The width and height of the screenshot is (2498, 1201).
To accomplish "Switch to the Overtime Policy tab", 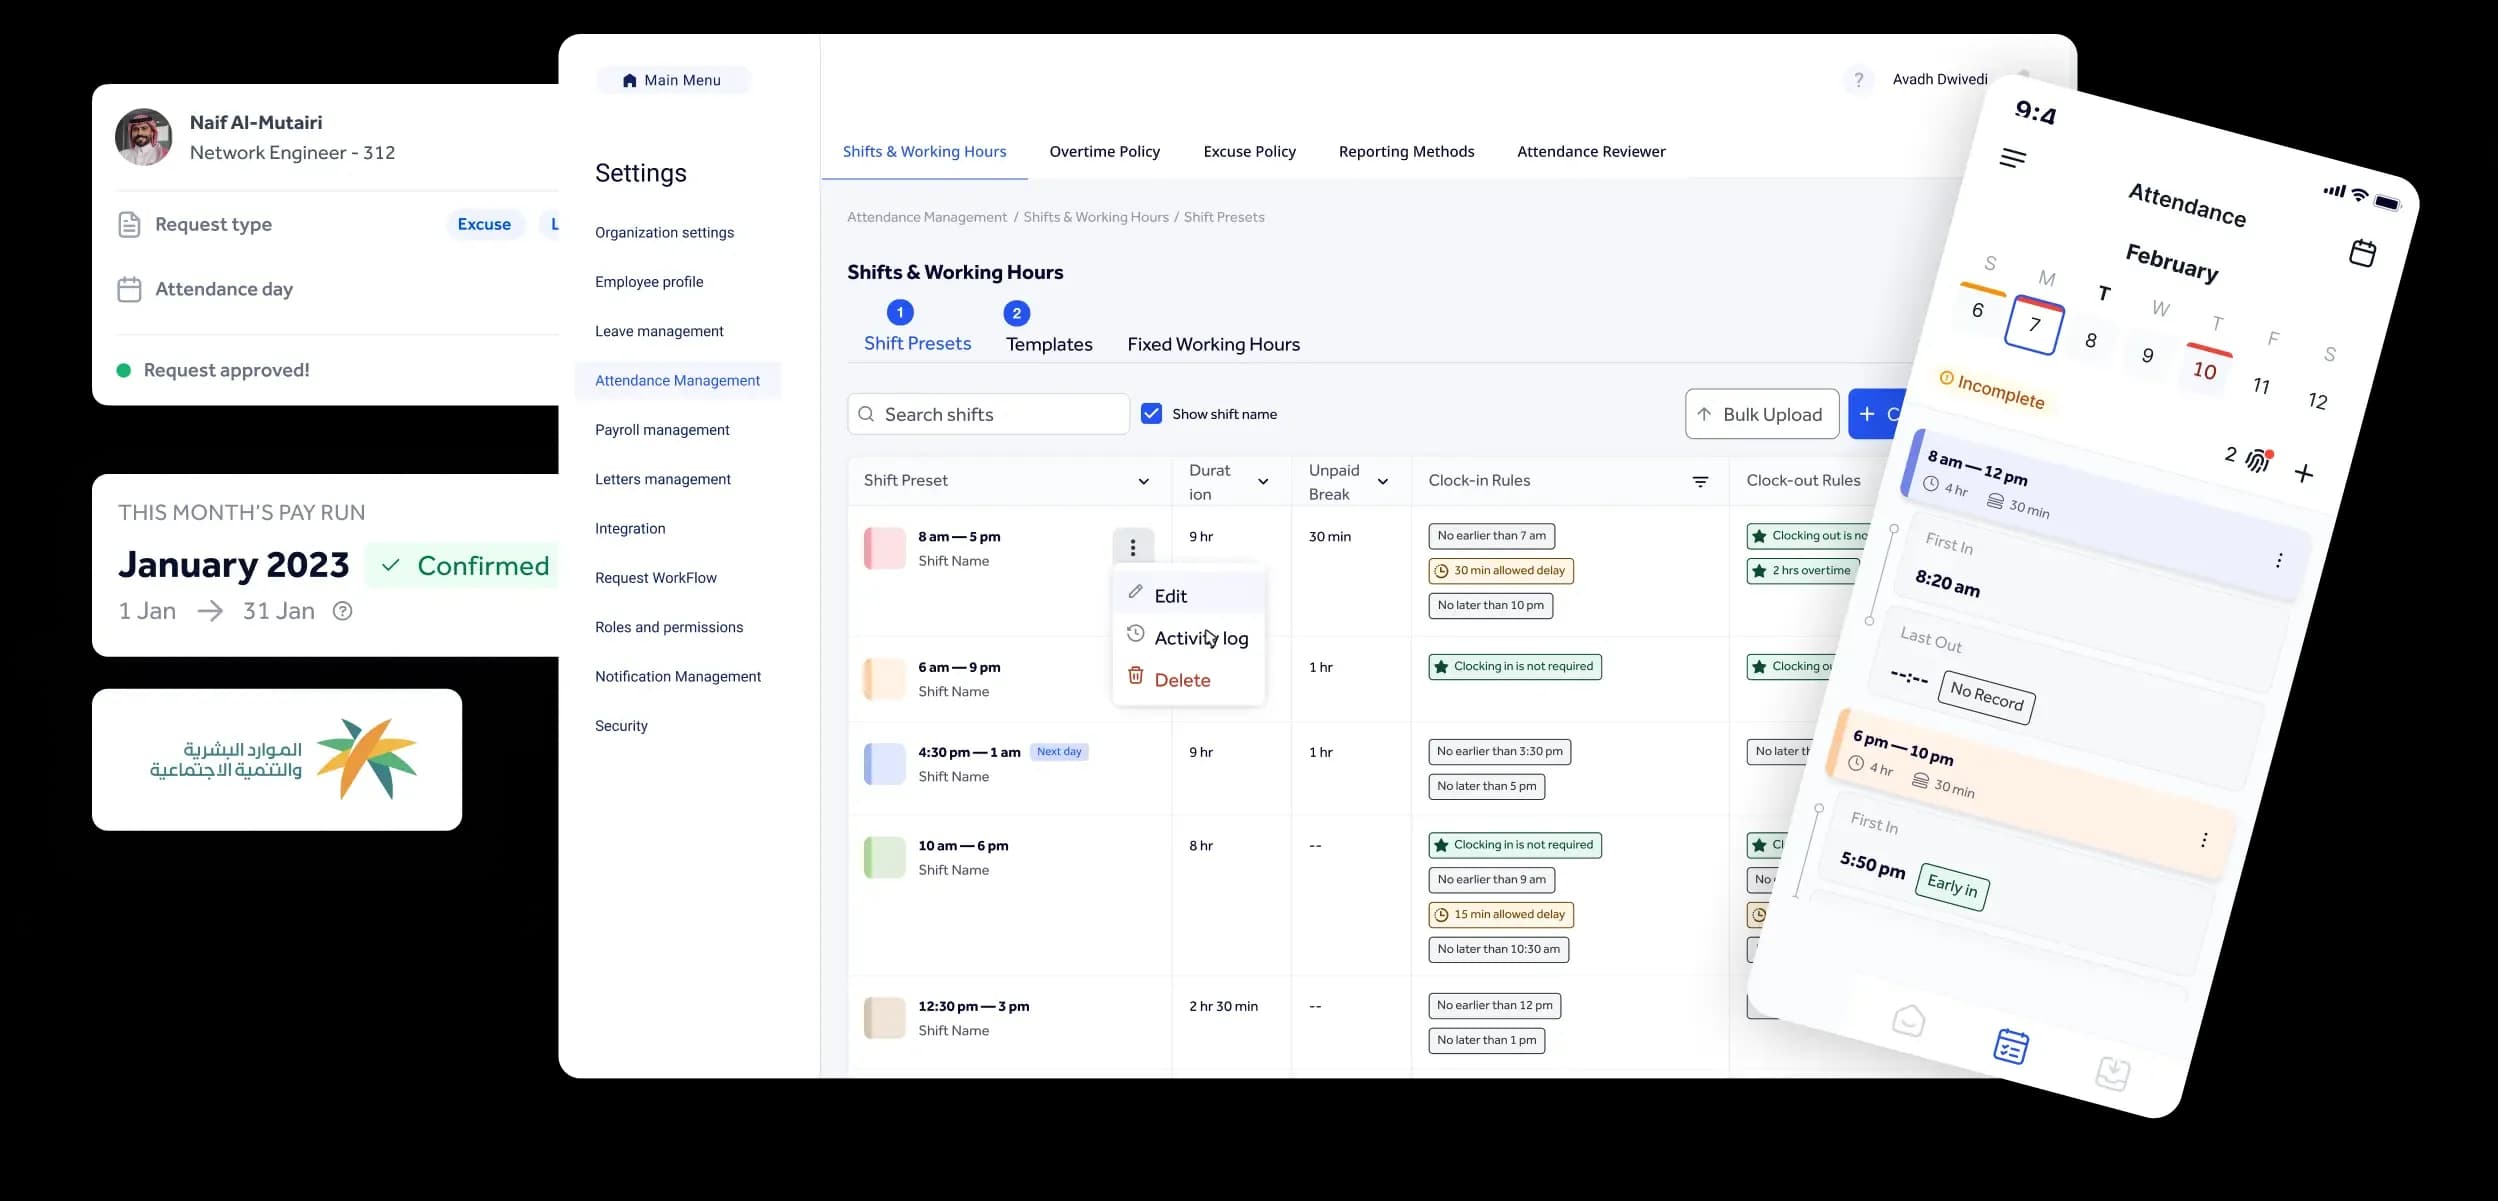I will coord(1104,152).
